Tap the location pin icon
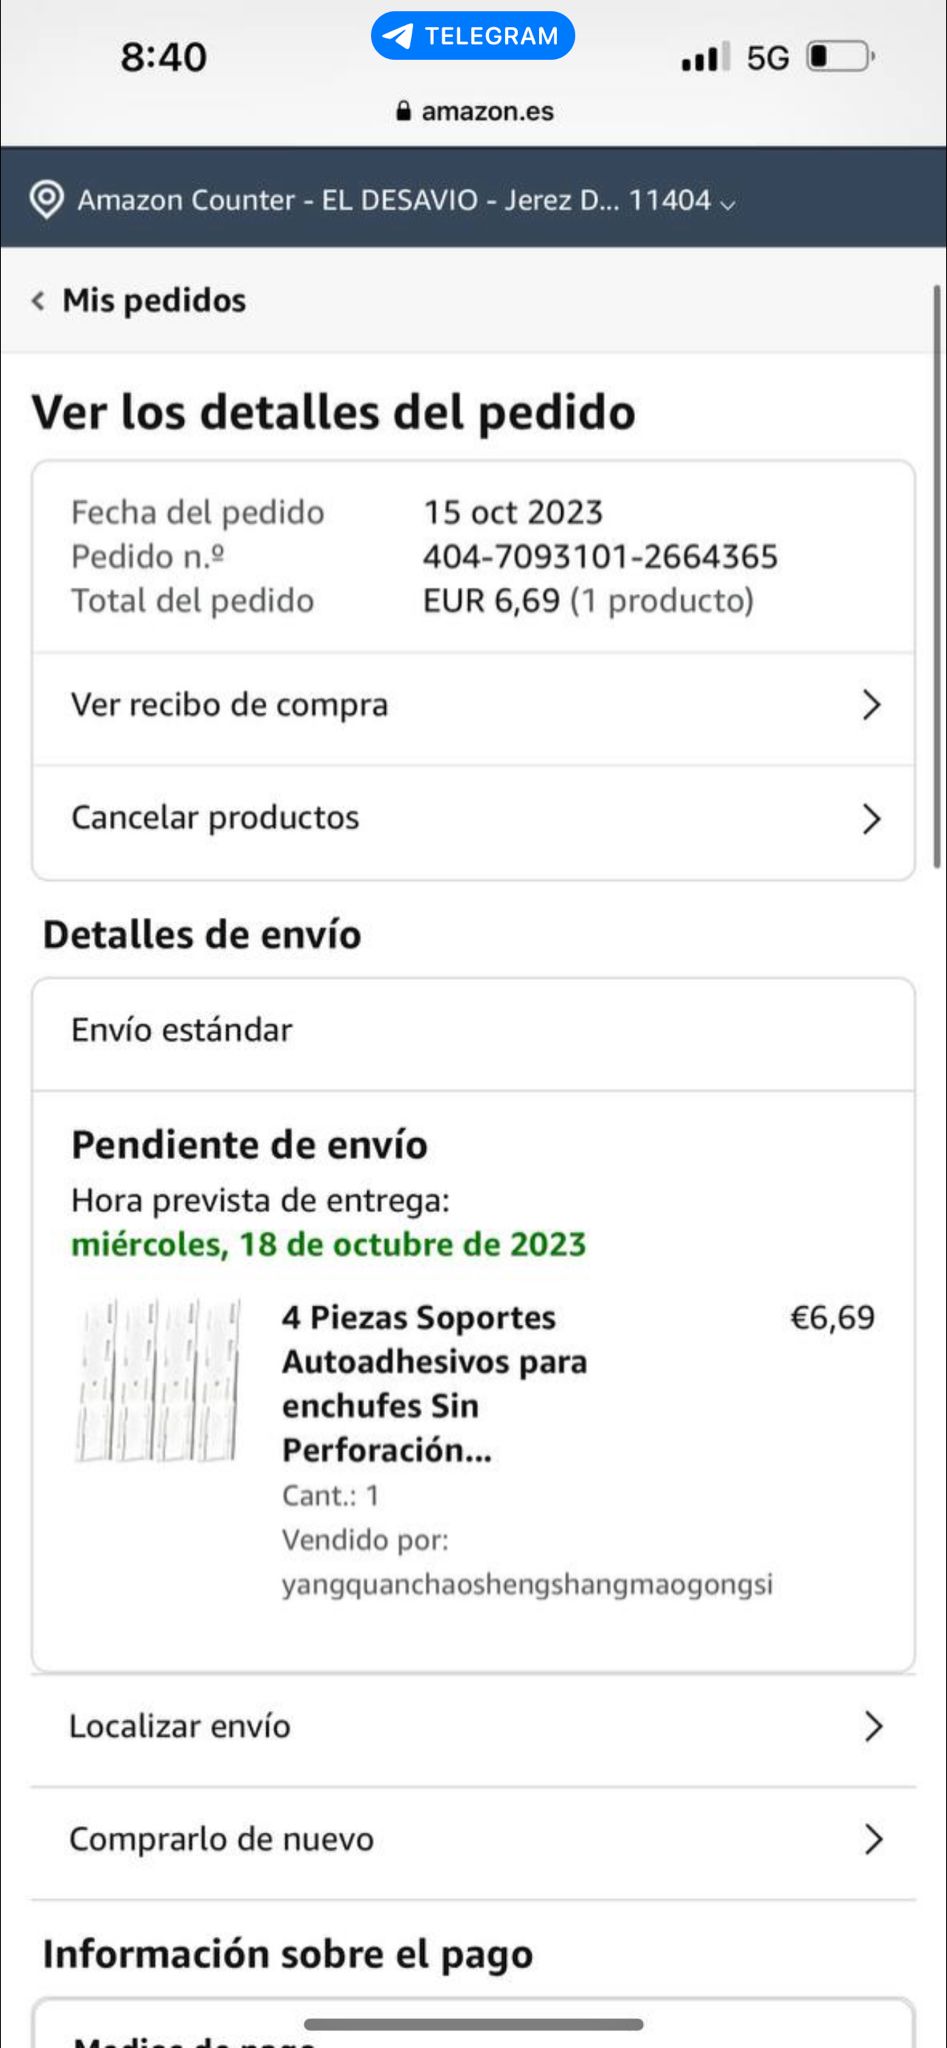 pyautogui.click(x=46, y=199)
